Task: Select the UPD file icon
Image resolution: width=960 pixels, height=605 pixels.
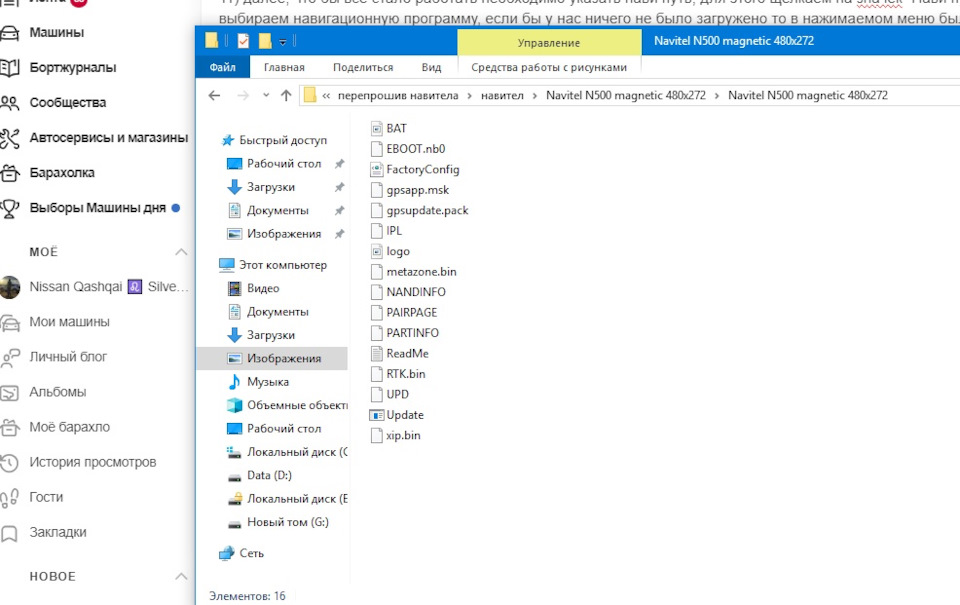Action: (x=377, y=394)
